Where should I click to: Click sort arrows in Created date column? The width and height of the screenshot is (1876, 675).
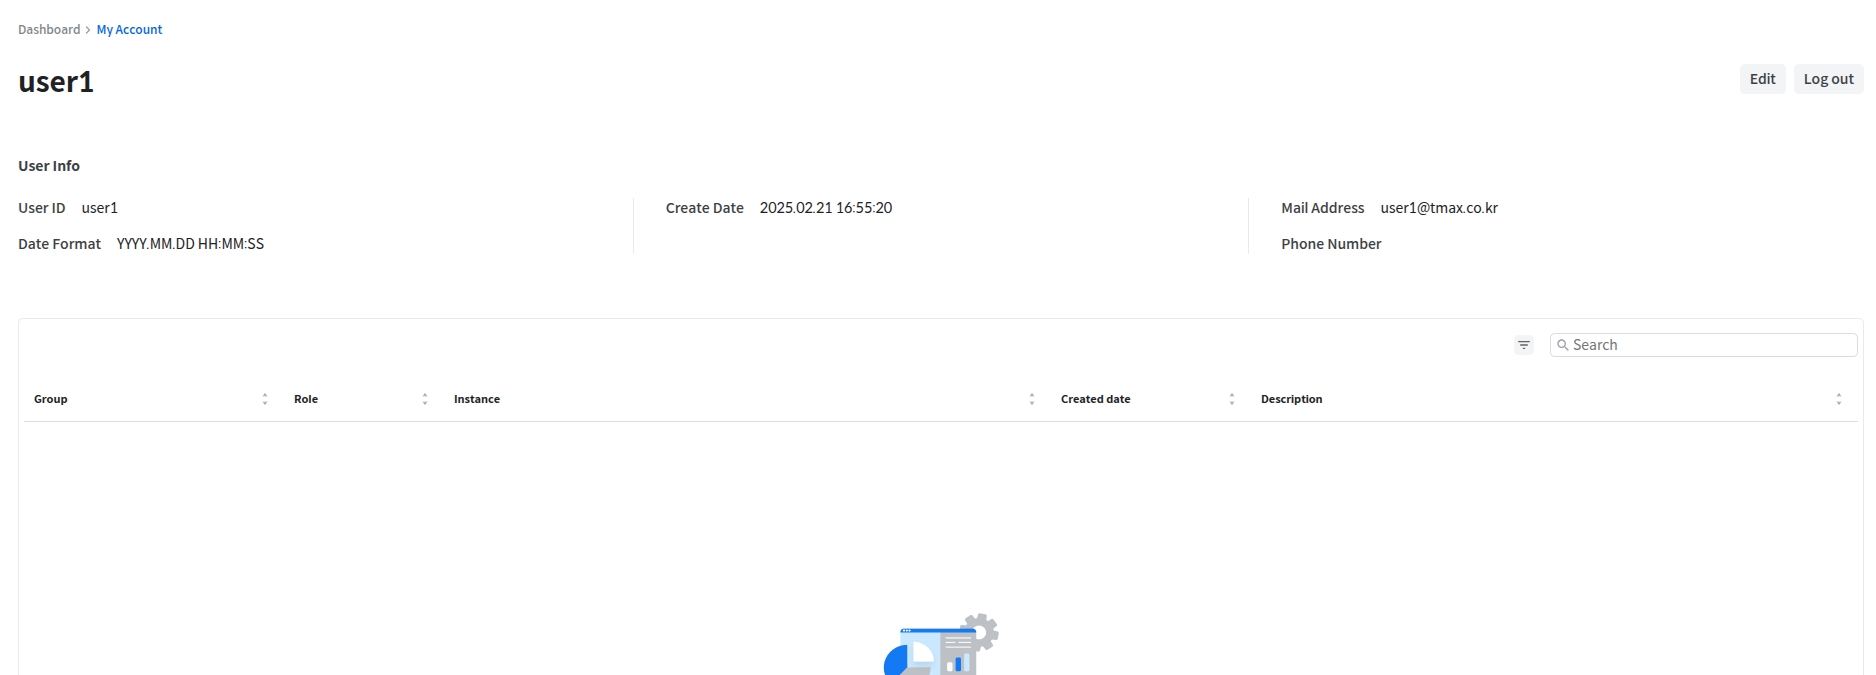click(x=1232, y=399)
